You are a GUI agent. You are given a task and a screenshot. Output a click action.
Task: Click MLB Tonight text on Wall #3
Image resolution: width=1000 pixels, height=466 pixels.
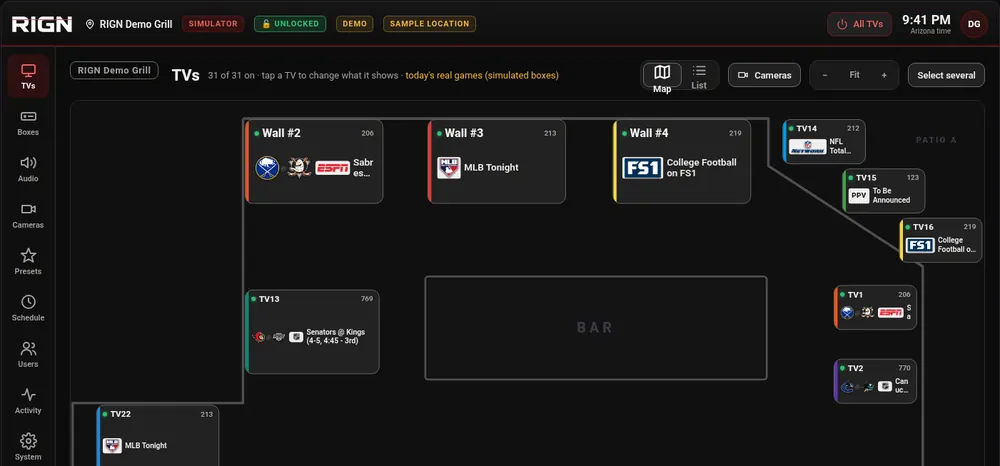pyautogui.click(x=491, y=168)
